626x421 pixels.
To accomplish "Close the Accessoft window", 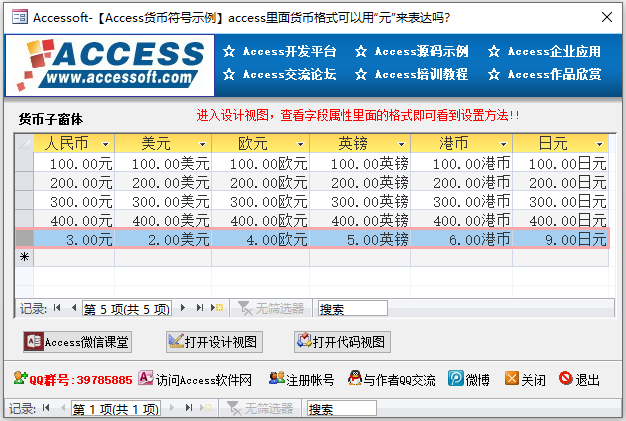I will click(x=607, y=17).
